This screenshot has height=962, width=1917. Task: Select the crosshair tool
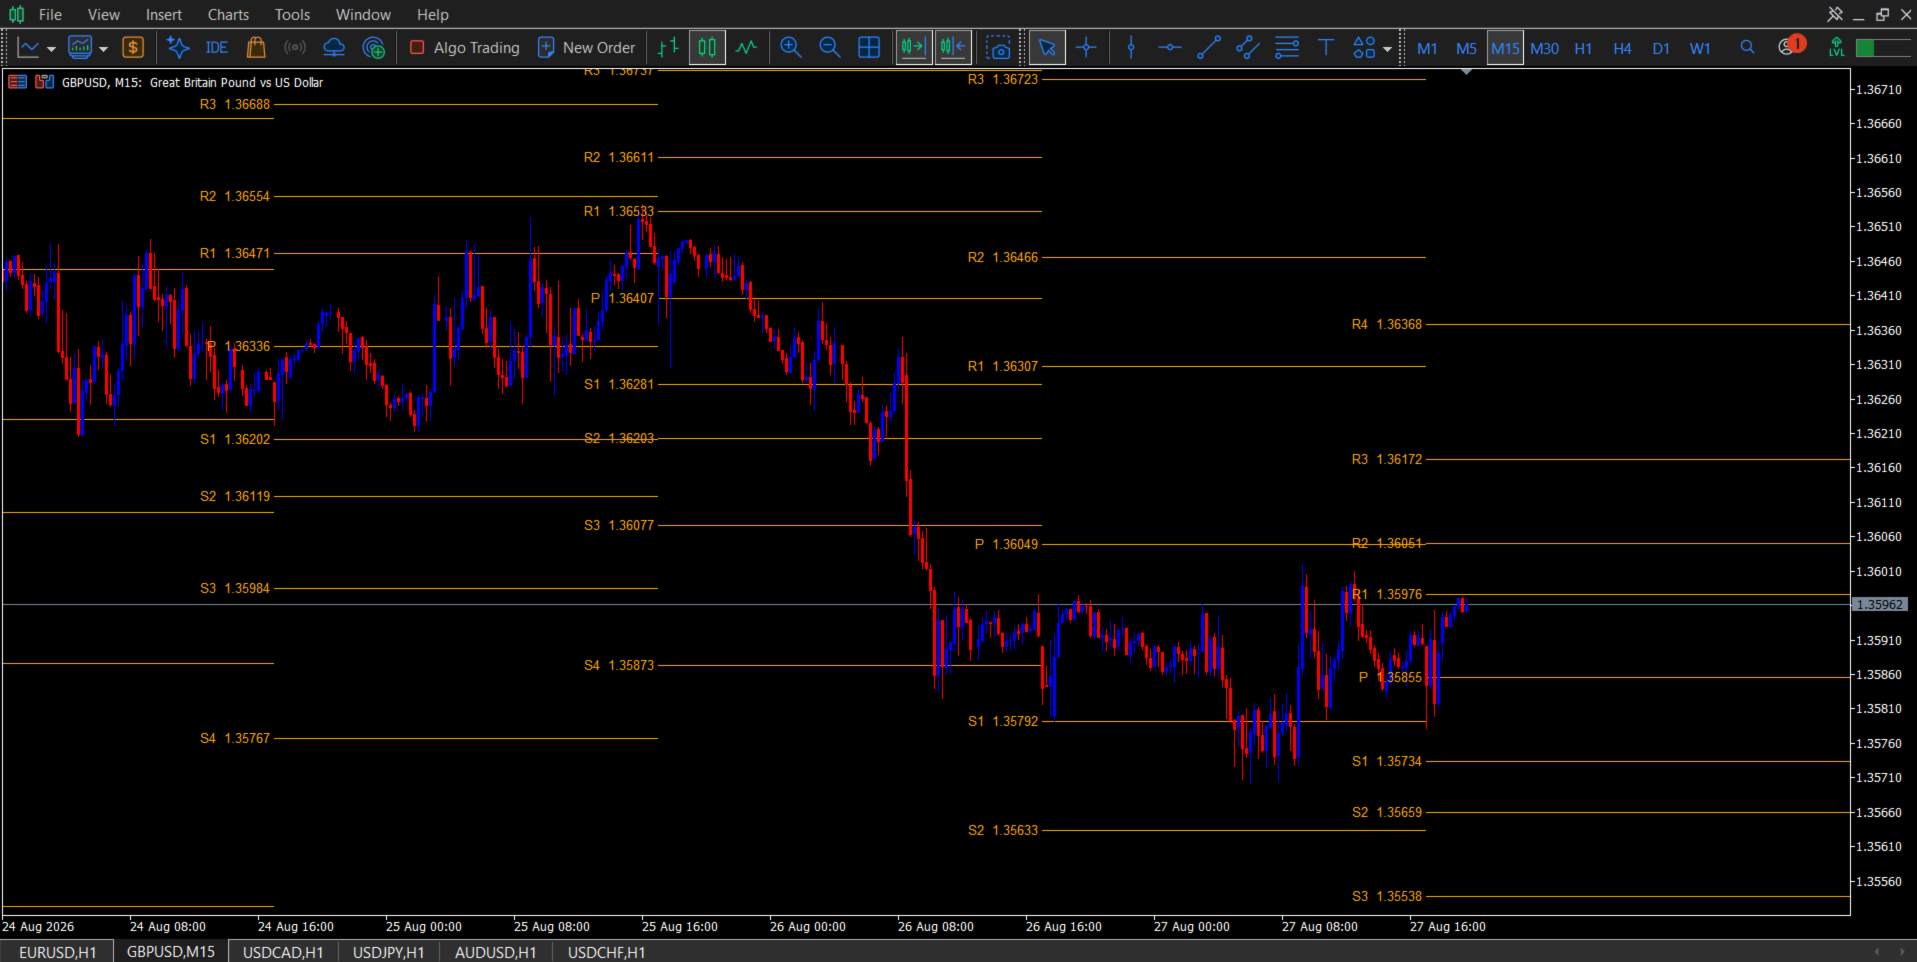point(1086,47)
